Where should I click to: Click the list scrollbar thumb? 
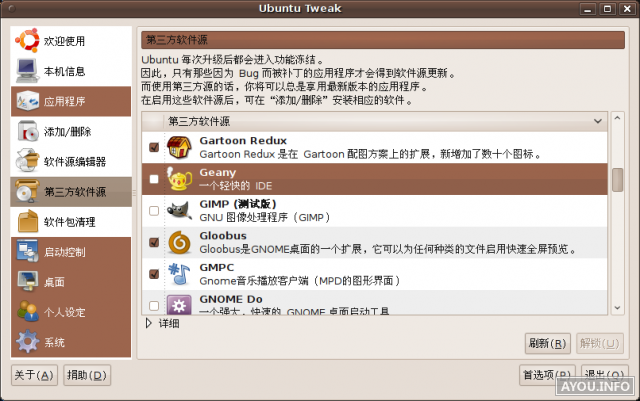click(x=617, y=180)
